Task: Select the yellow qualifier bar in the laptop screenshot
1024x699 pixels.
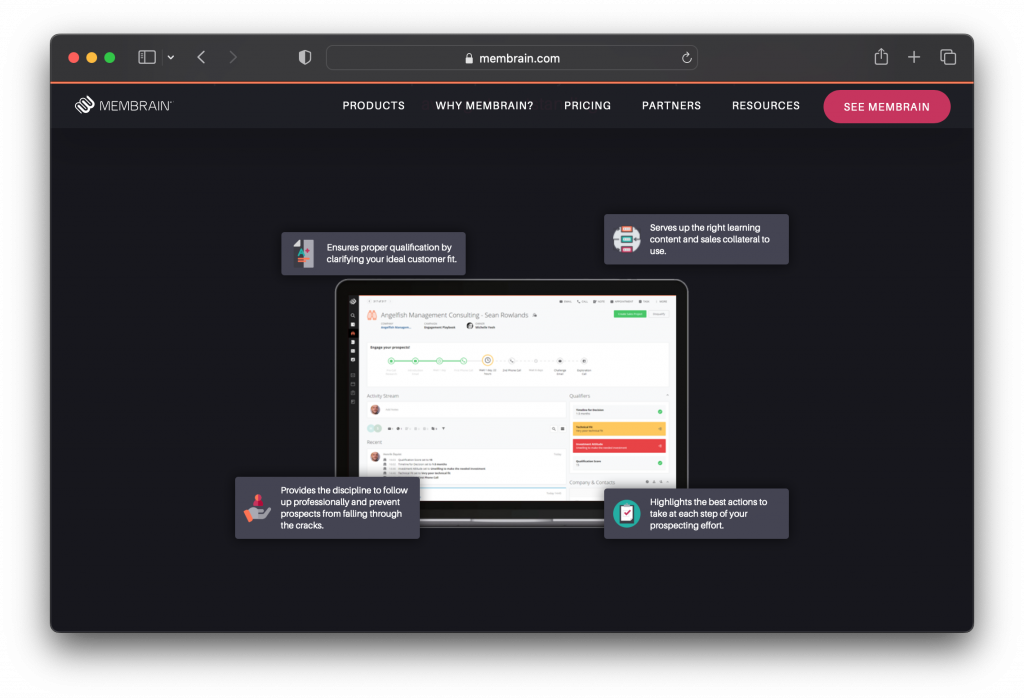Action: (x=619, y=429)
